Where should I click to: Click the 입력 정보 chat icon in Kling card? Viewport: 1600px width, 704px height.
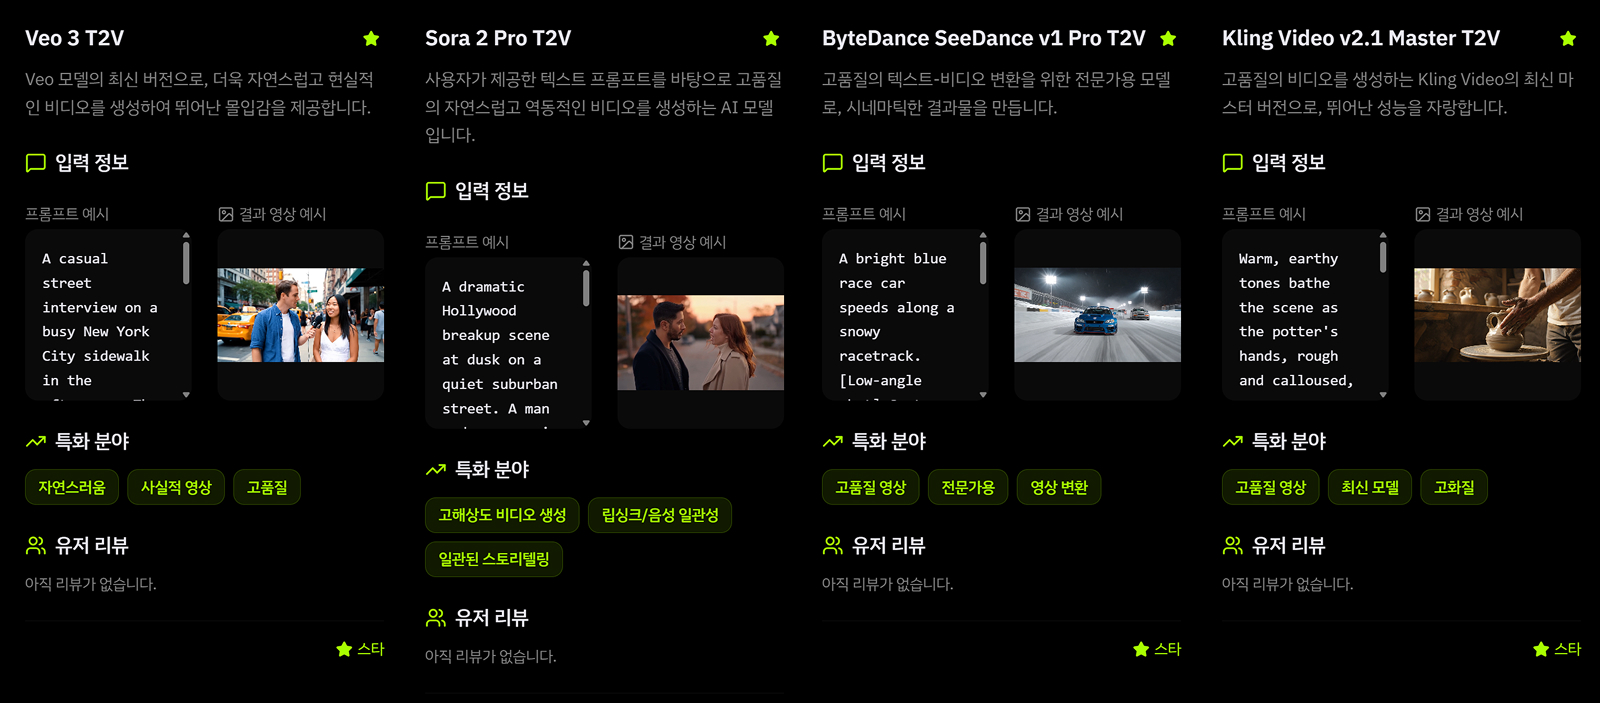tap(1233, 163)
